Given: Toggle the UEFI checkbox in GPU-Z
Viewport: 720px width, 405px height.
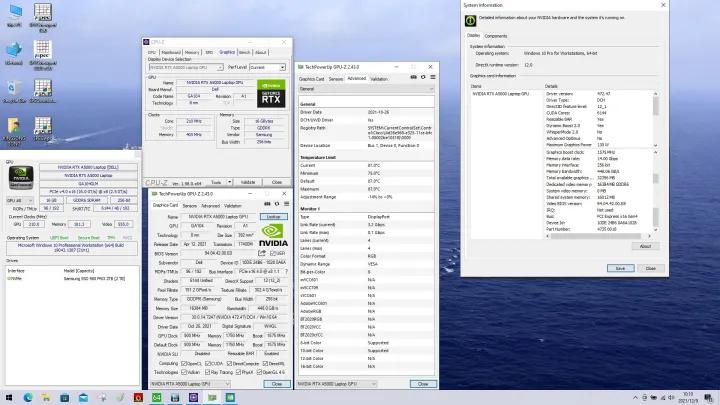Looking at the screenshot, I should coord(273,253).
